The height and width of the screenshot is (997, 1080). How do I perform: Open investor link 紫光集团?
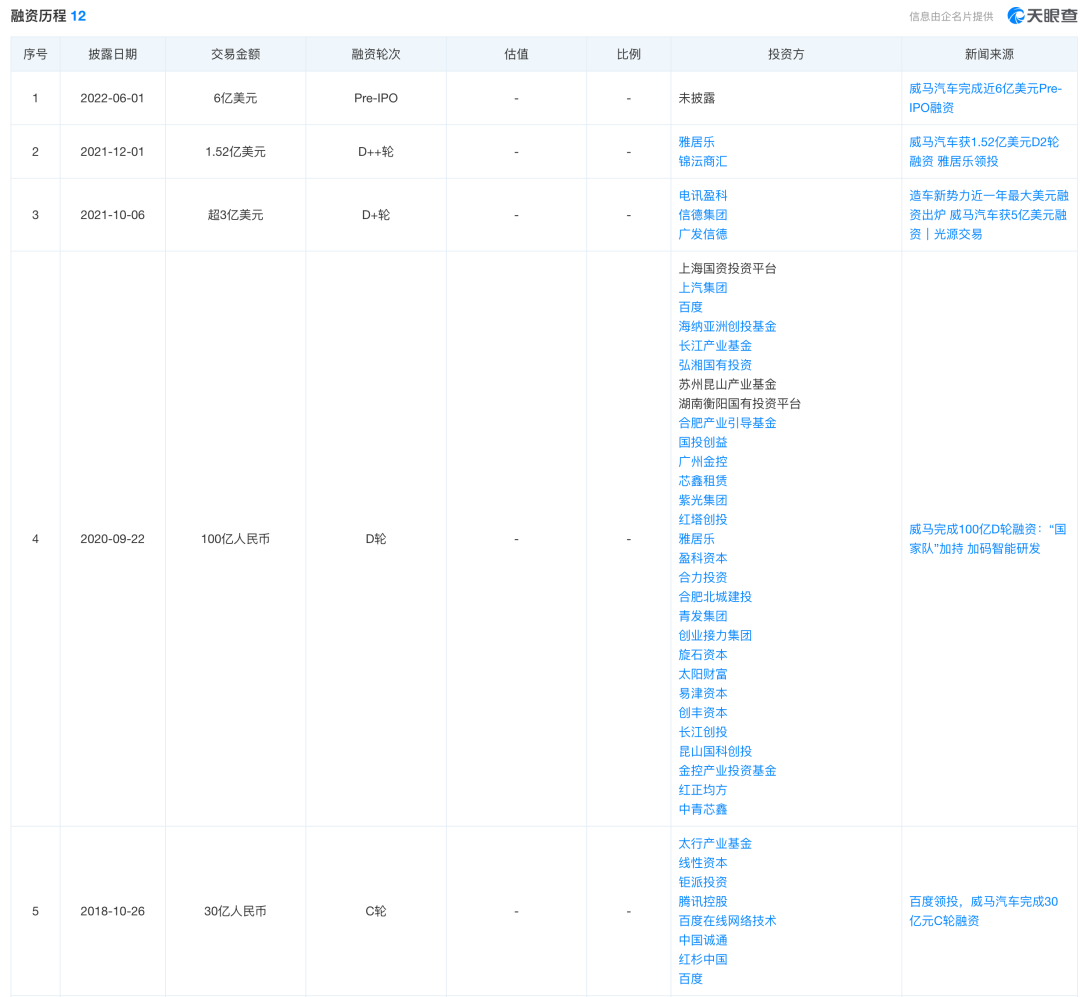click(x=703, y=500)
